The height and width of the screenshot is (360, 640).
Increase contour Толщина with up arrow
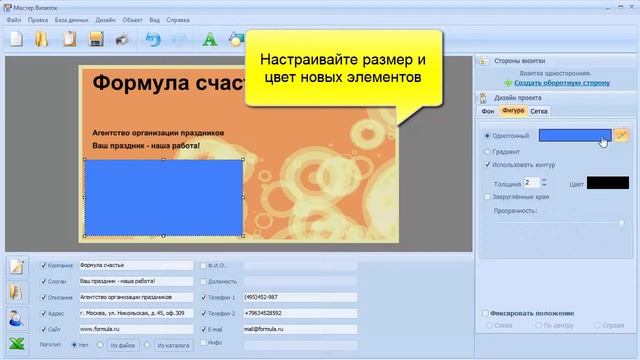click(x=544, y=180)
